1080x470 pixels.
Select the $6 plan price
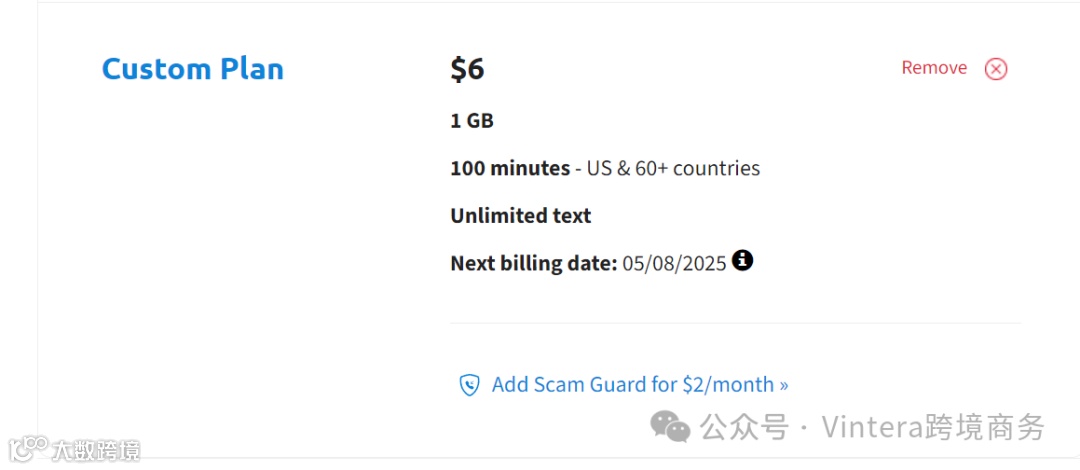(x=467, y=69)
